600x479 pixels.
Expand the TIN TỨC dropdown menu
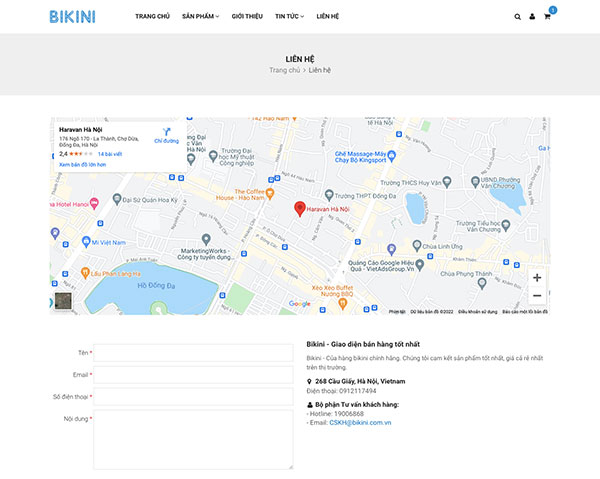click(x=289, y=16)
